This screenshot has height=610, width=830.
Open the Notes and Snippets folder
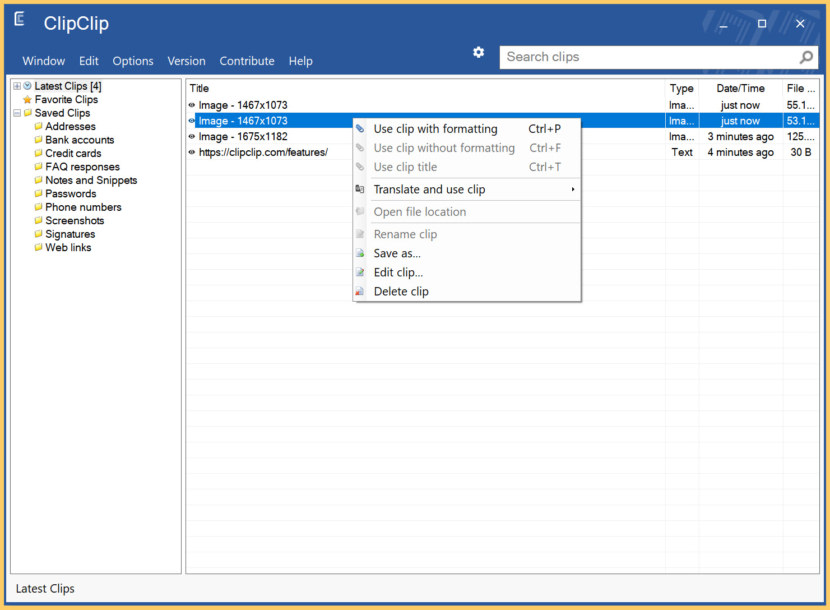point(91,180)
